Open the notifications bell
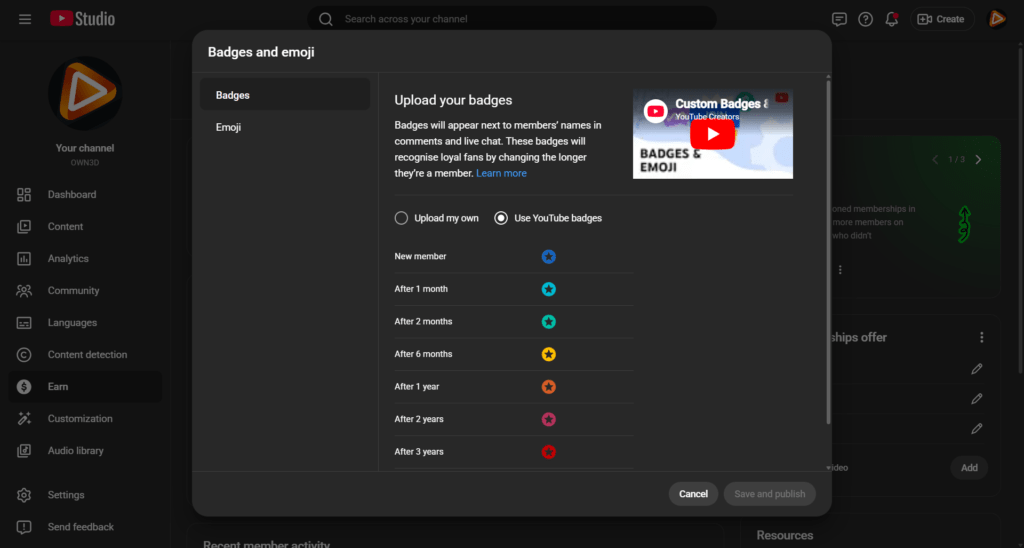The height and width of the screenshot is (548, 1024). tap(891, 19)
